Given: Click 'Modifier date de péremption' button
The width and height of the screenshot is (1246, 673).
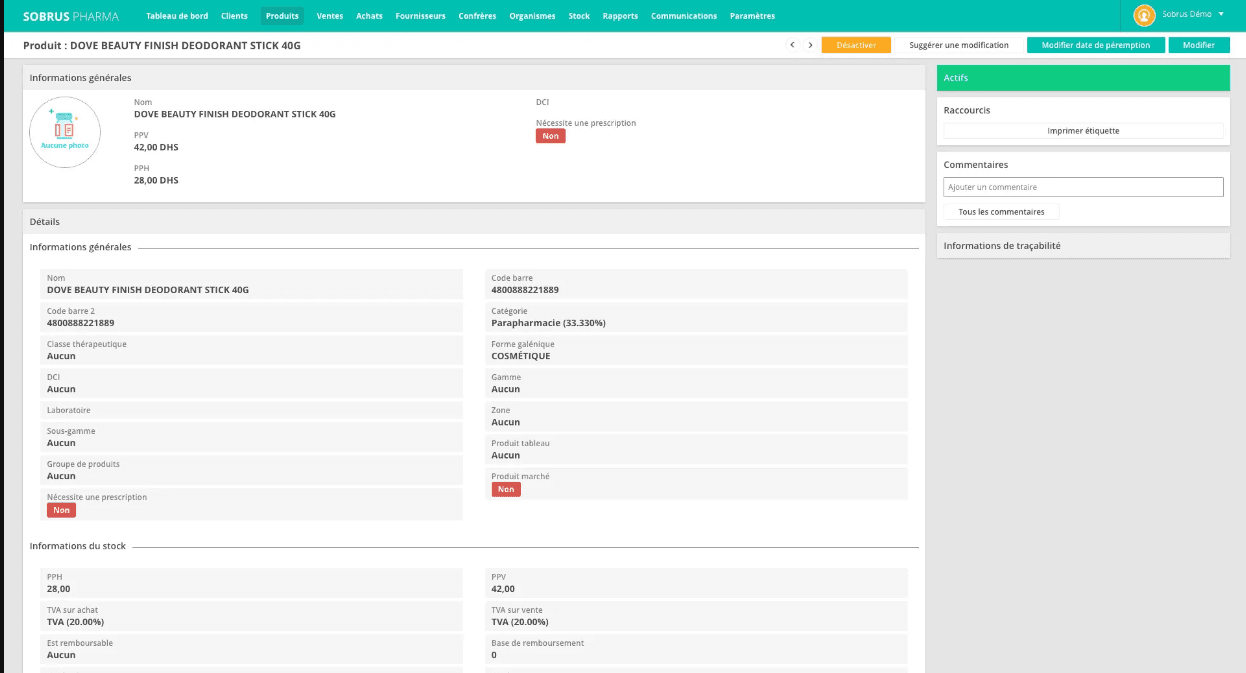Looking at the screenshot, I should click(x=1096, y=45).
